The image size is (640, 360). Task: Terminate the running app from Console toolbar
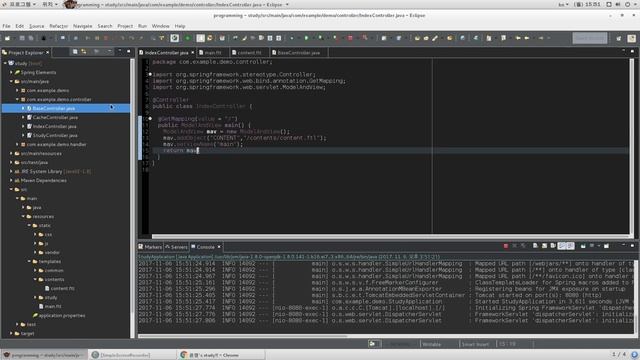pos(506,246)
